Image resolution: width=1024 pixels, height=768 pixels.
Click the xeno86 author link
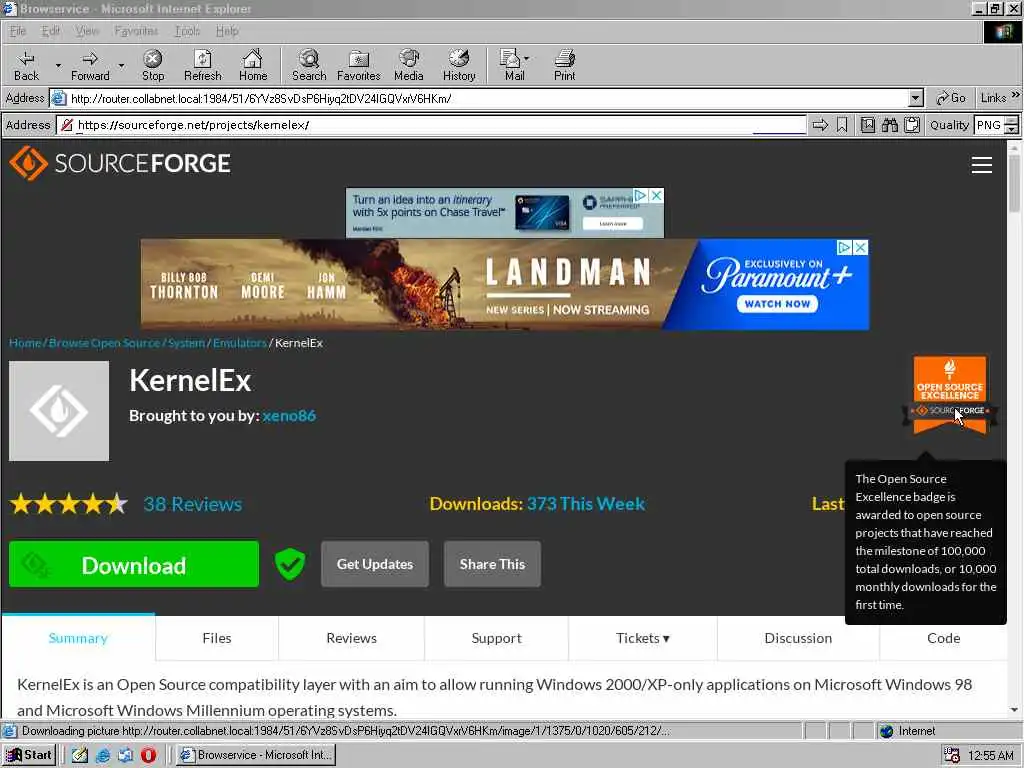tap(289, 415)
